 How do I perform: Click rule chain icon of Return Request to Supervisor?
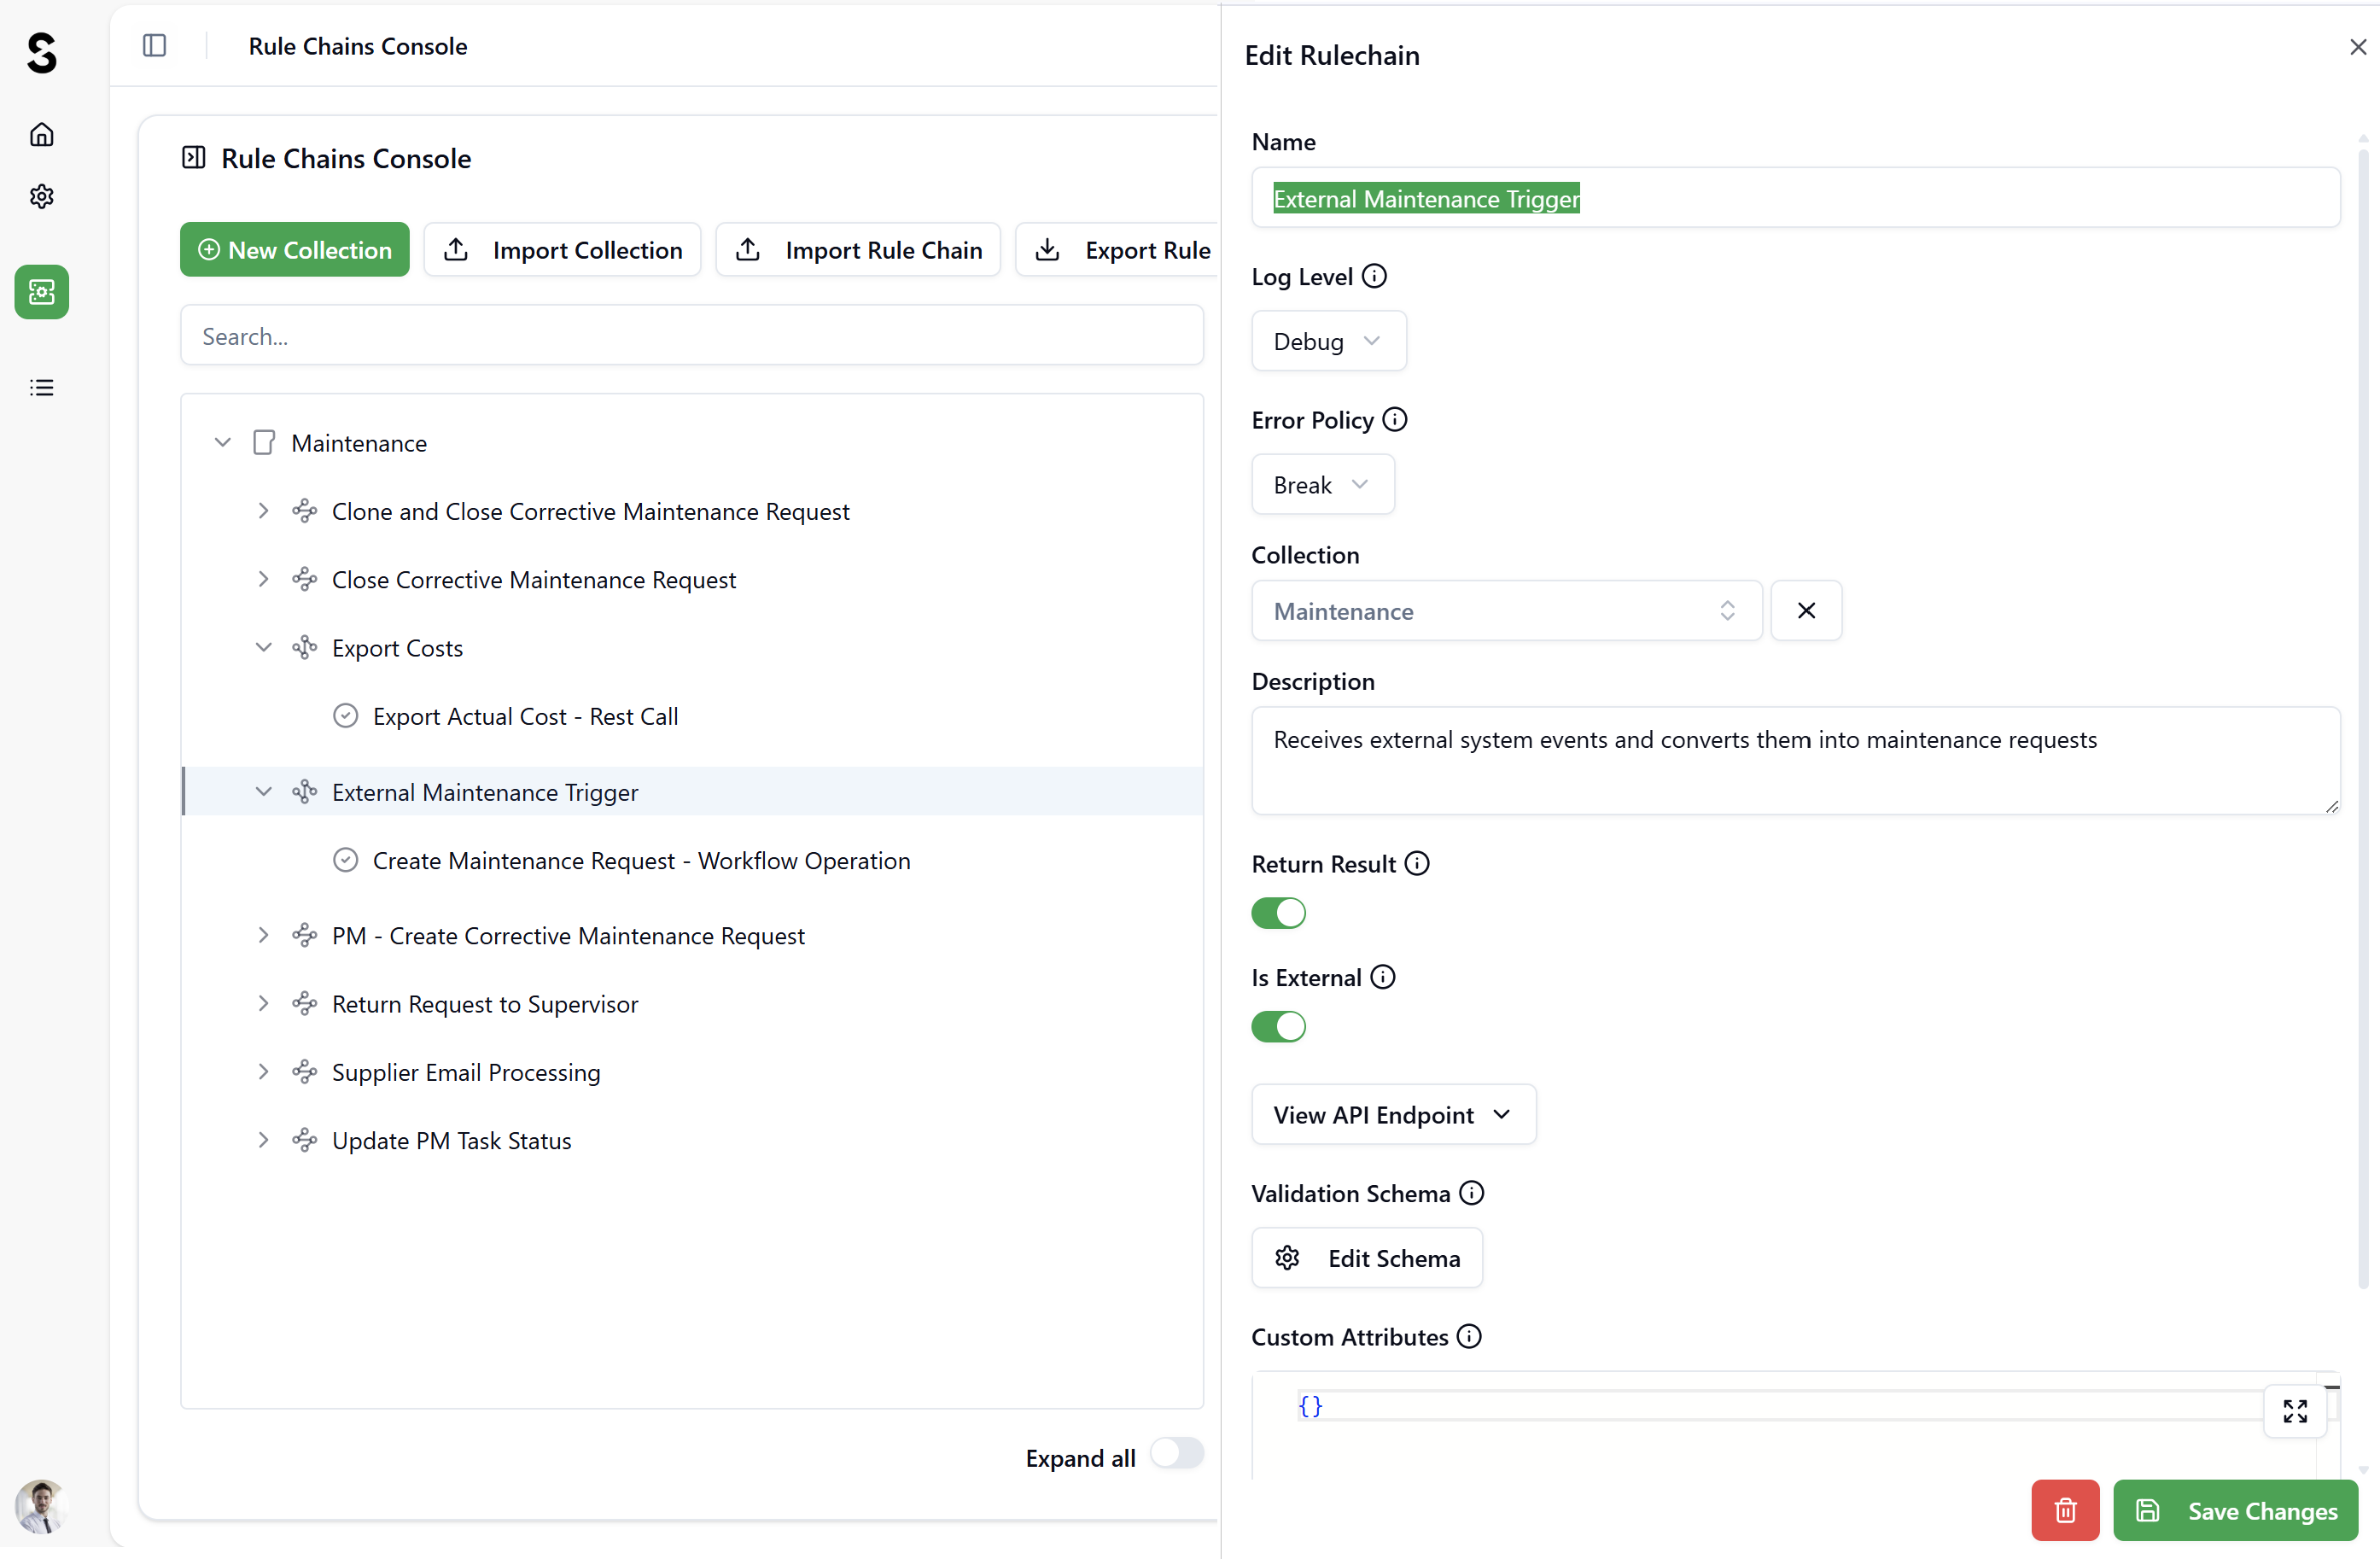pos(304,1004)
